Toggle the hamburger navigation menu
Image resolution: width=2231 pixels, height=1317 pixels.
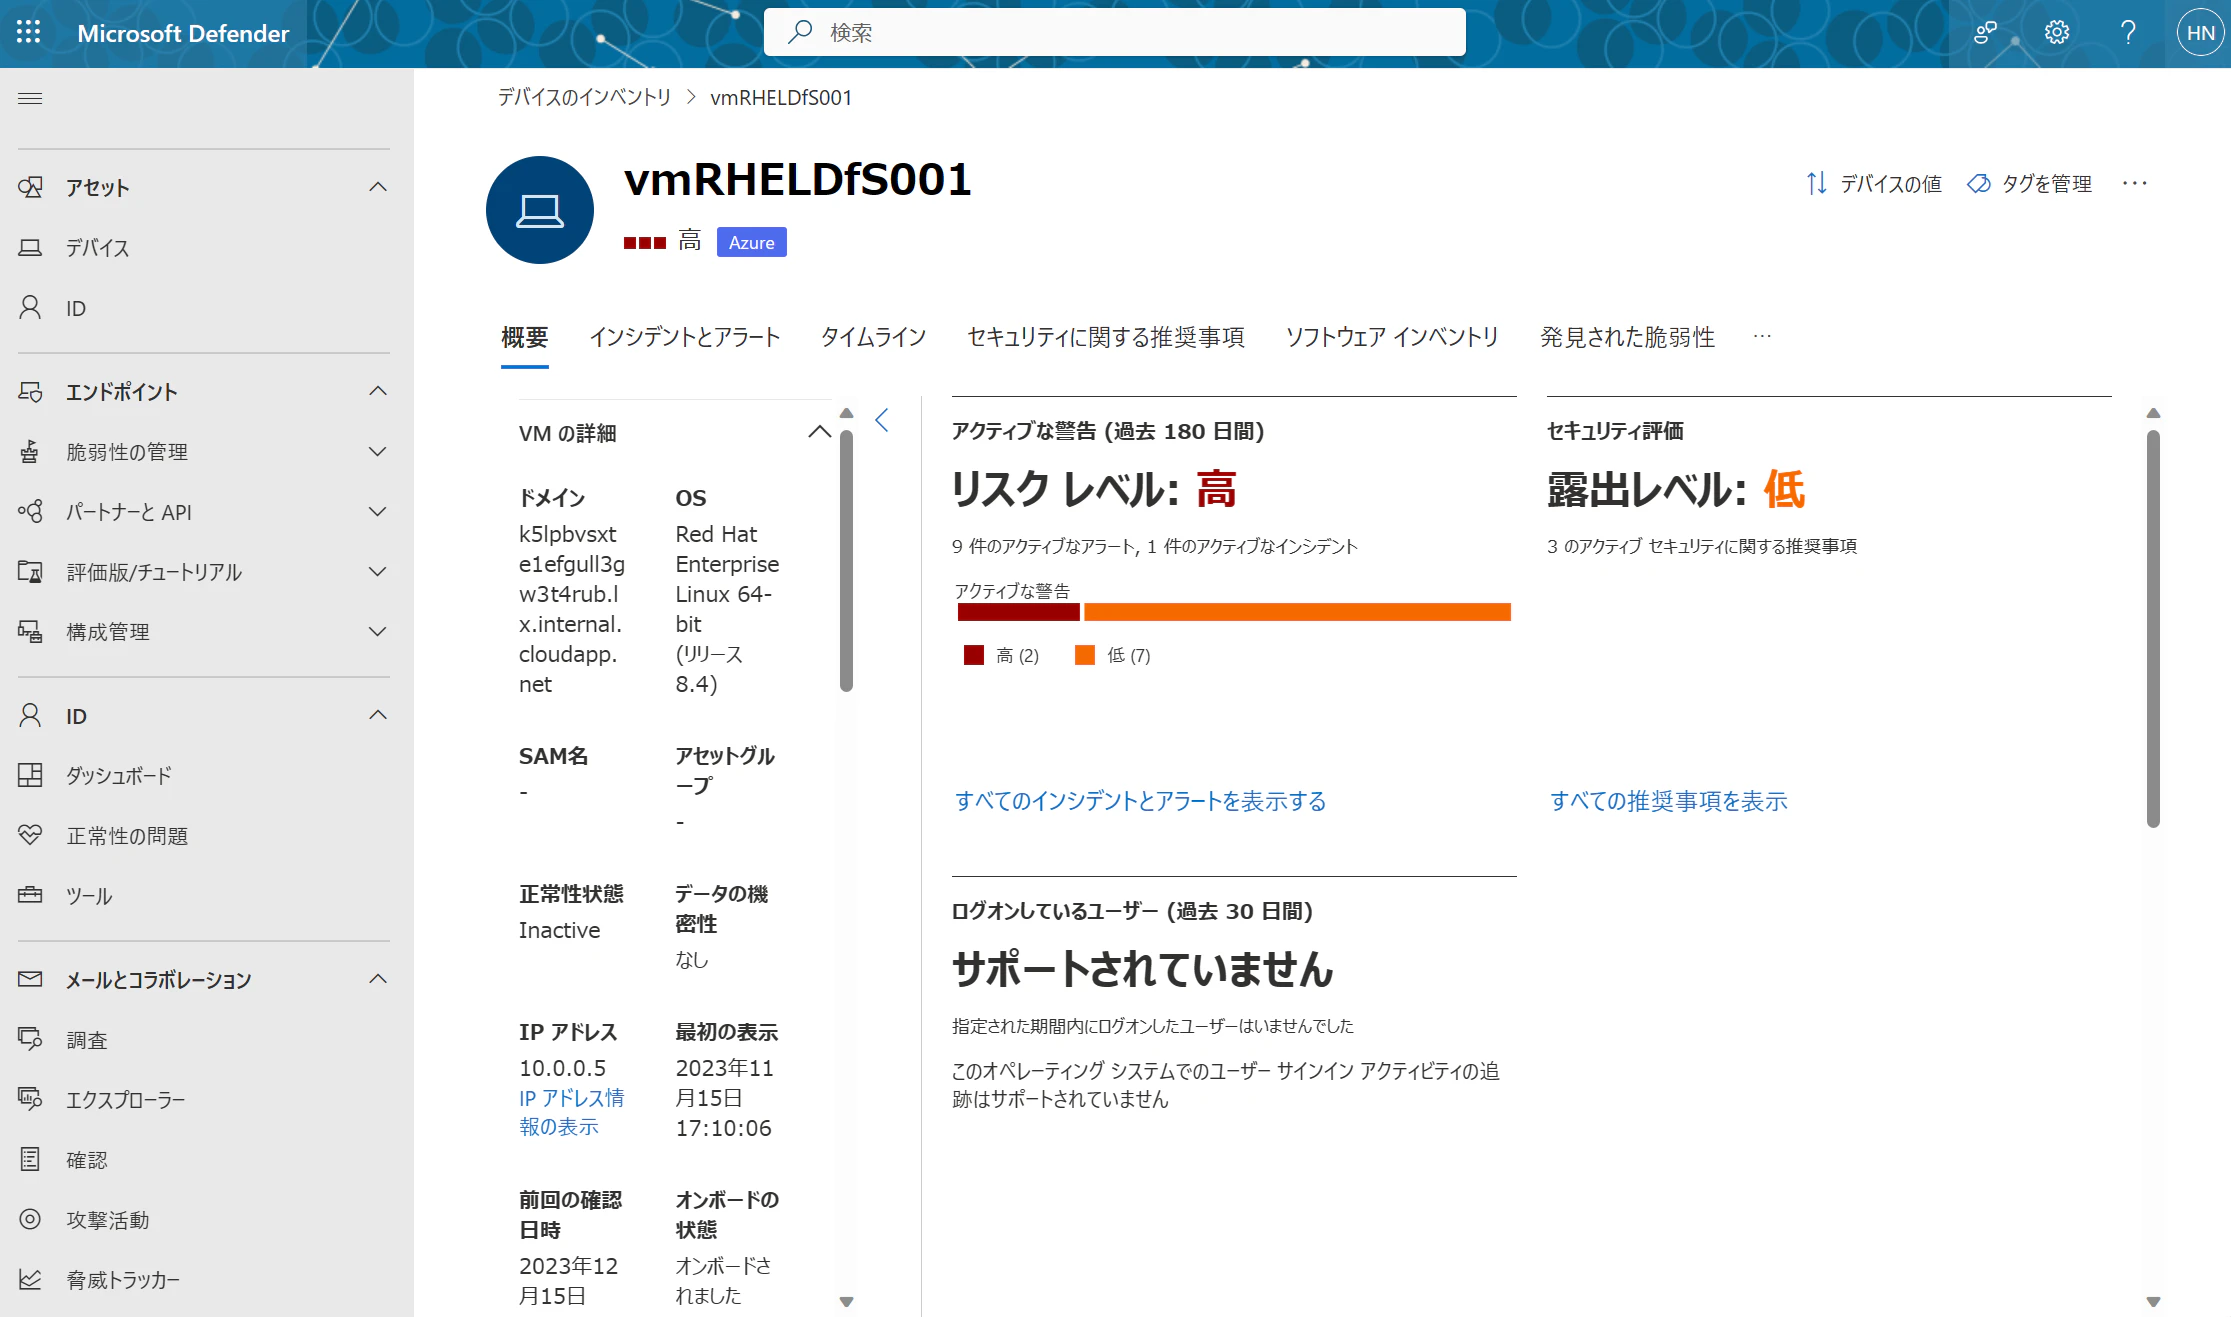click(x=30, y=98)
